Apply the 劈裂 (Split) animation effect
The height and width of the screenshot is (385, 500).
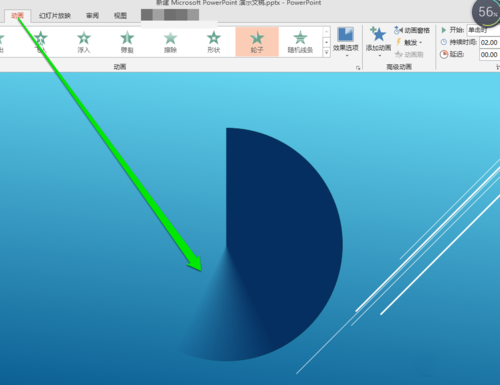(x=127, y=42)
